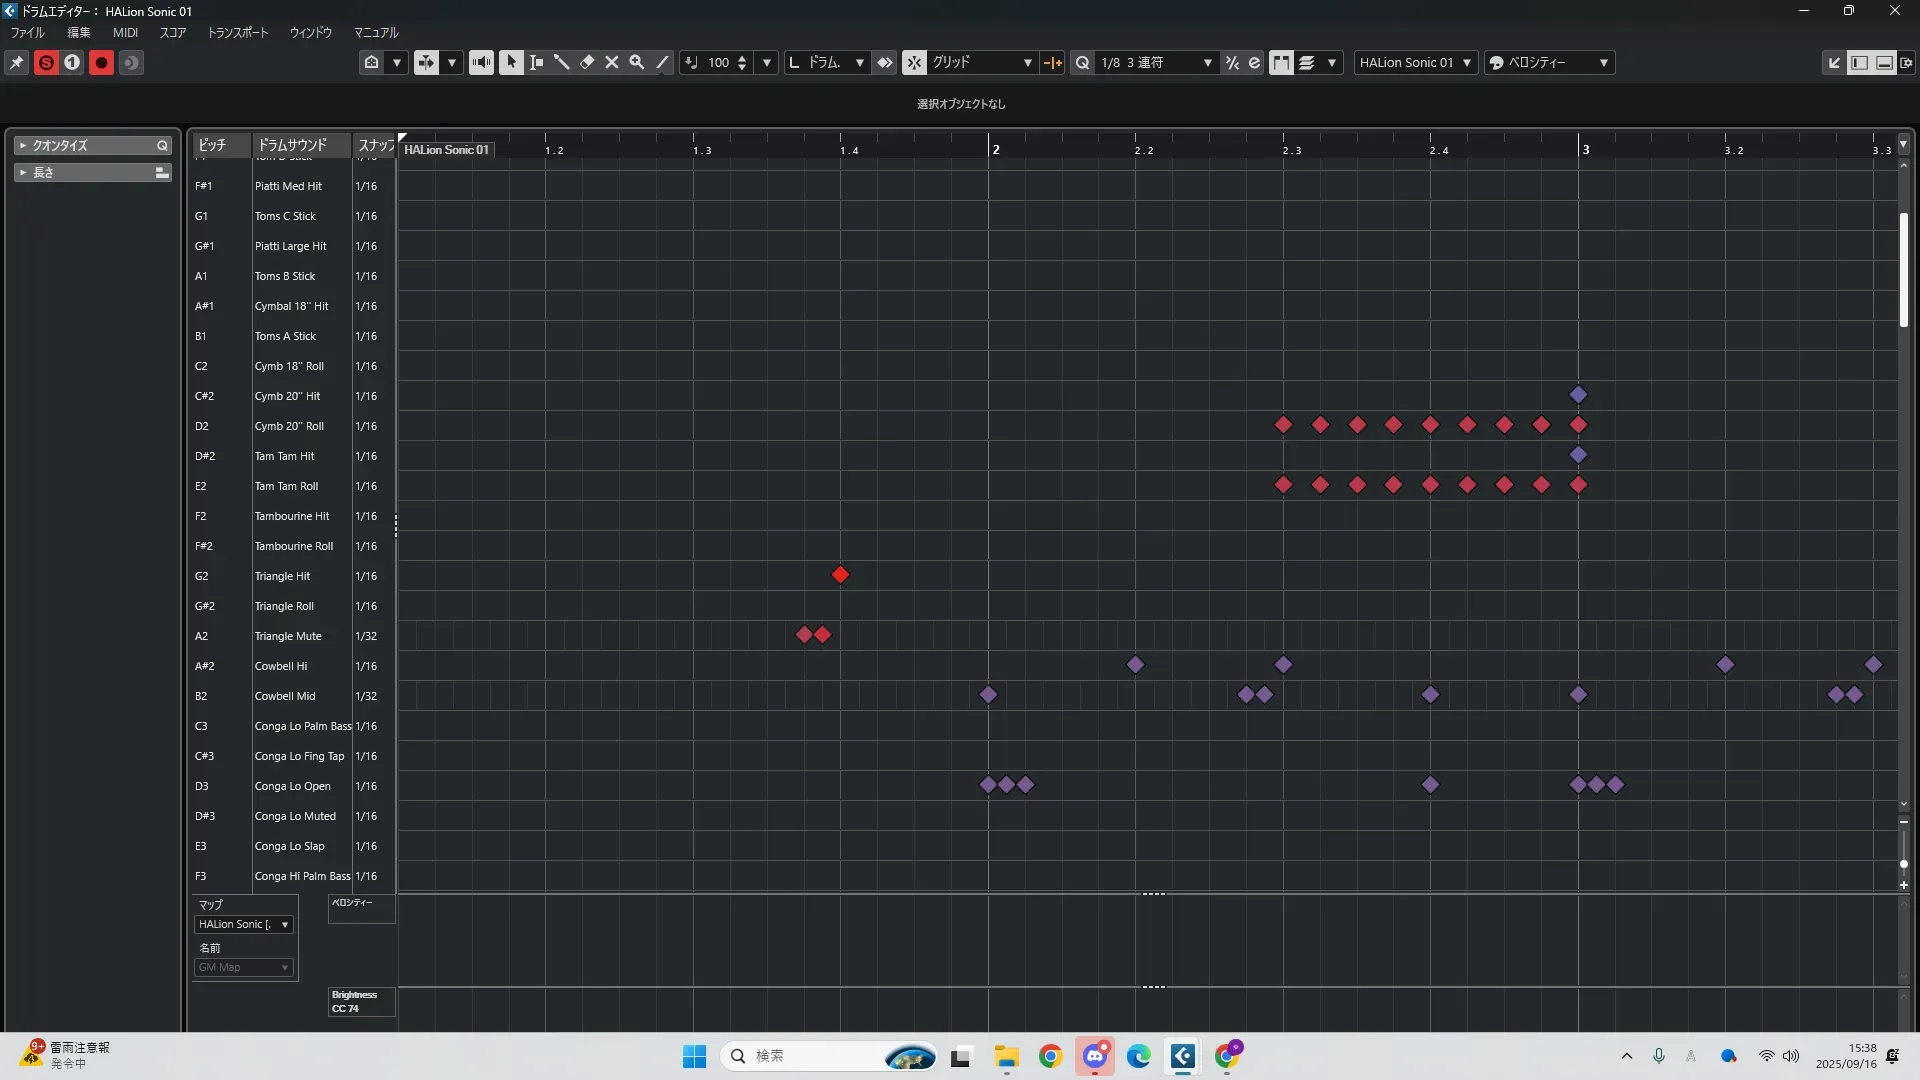This screenshot has width=1920, height=1080.
Task: Click the Triangle Hit note at 1.4
Action: tap(840, 575)
